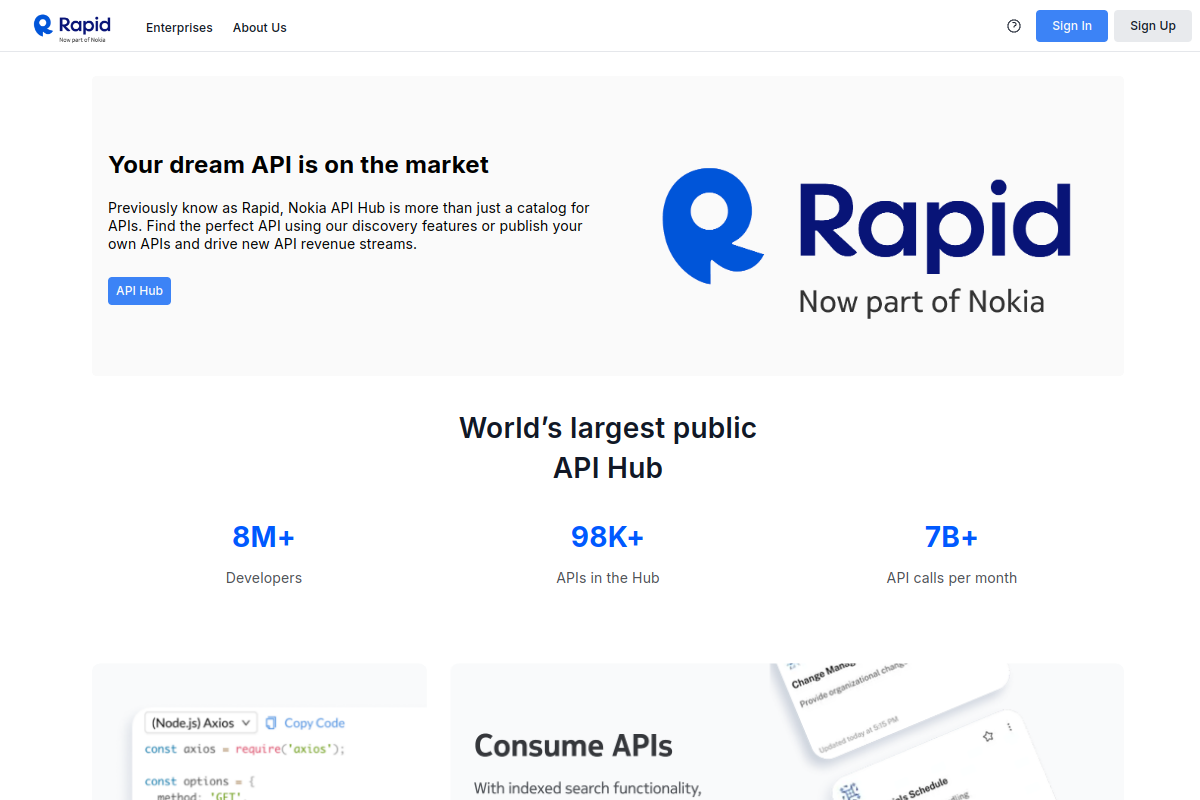Open the API Hub button
This screenshot has height=800, width=1200.
coord(139,291)
